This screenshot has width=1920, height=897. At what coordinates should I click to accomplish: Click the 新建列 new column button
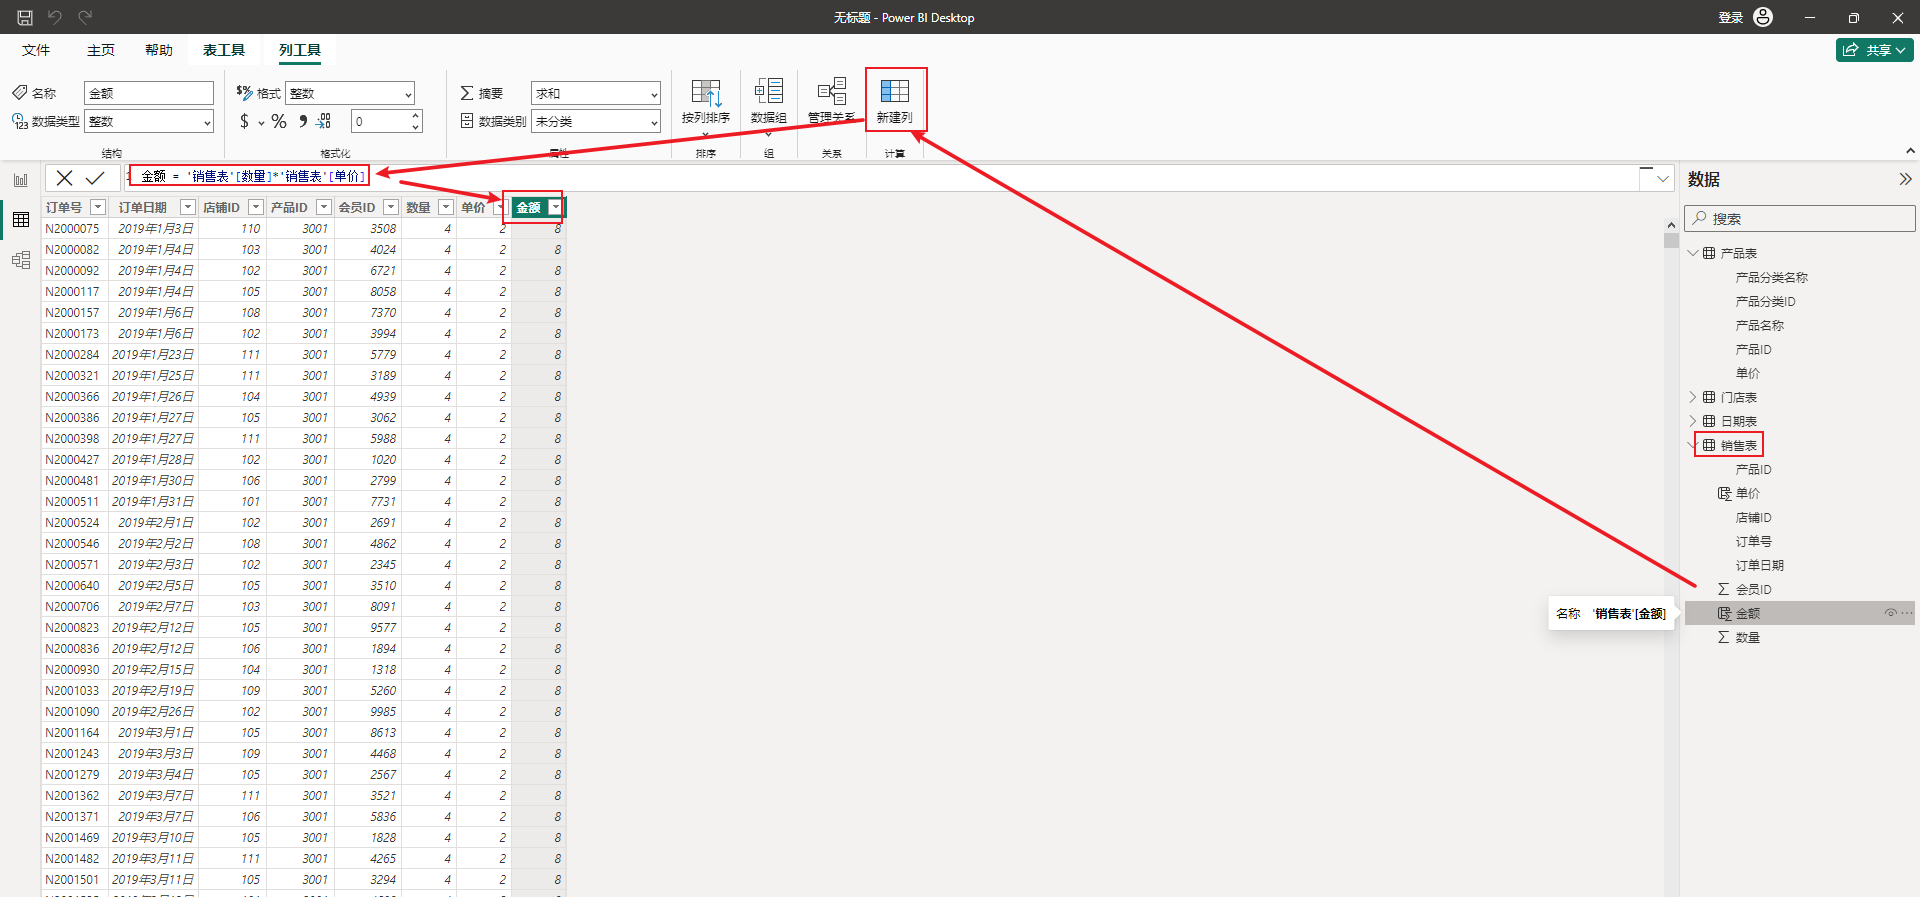895,100
